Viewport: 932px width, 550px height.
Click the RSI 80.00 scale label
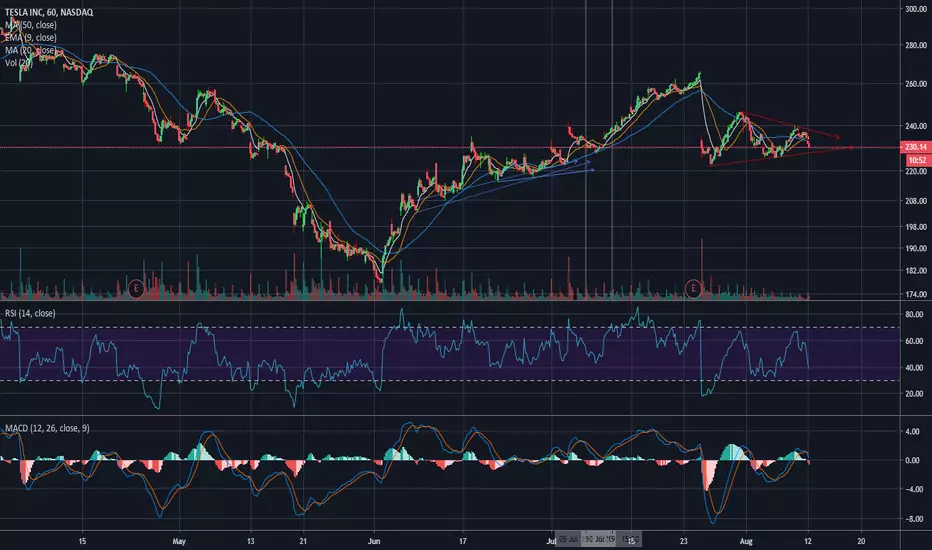point(915,314)
